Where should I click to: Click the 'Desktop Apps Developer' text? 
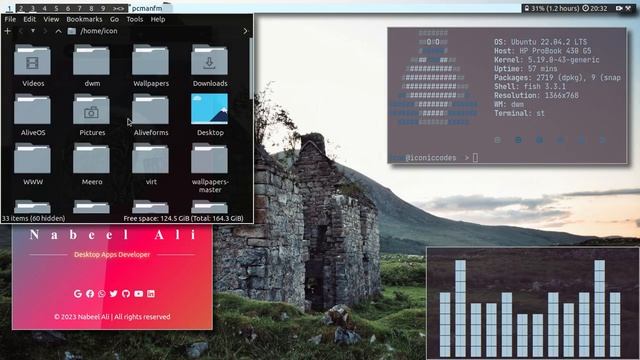pyautogui.click(x=112, y=254)
